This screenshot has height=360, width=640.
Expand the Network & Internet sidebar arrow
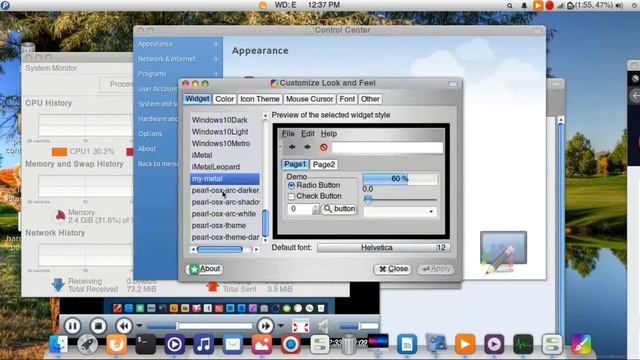point(216,59)
